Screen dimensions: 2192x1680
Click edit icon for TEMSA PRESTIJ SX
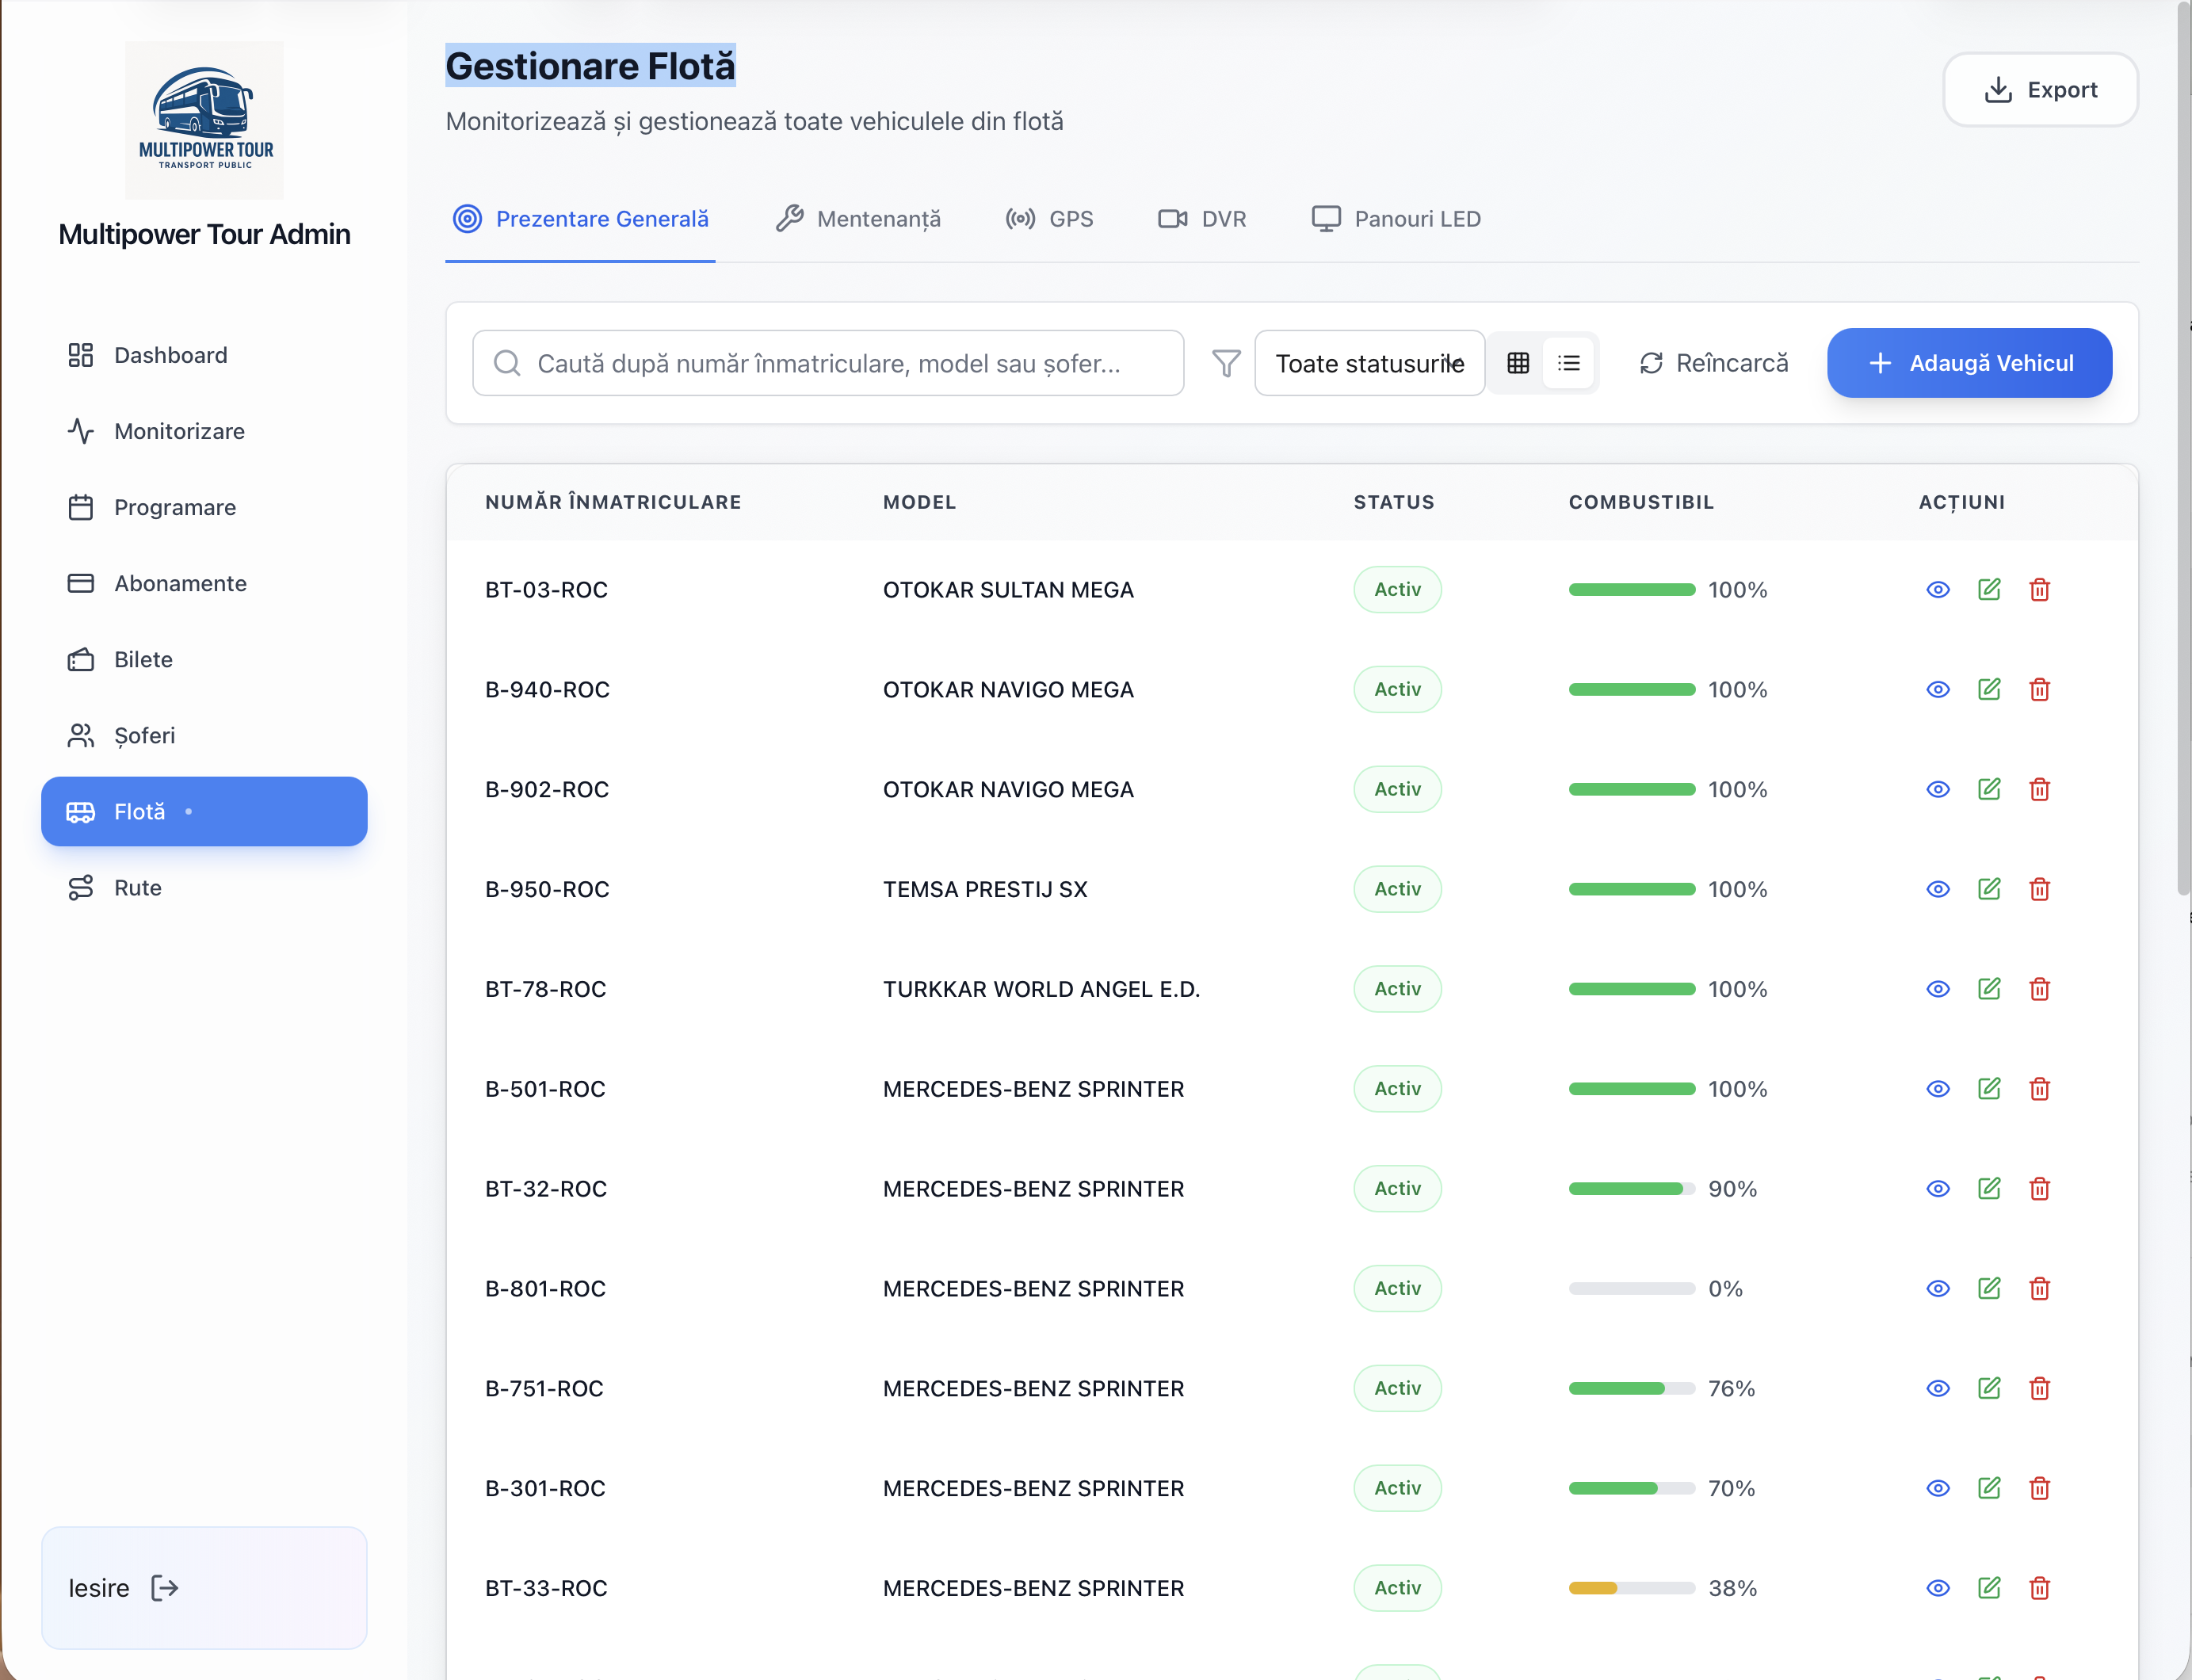(x=1989, y=888)
